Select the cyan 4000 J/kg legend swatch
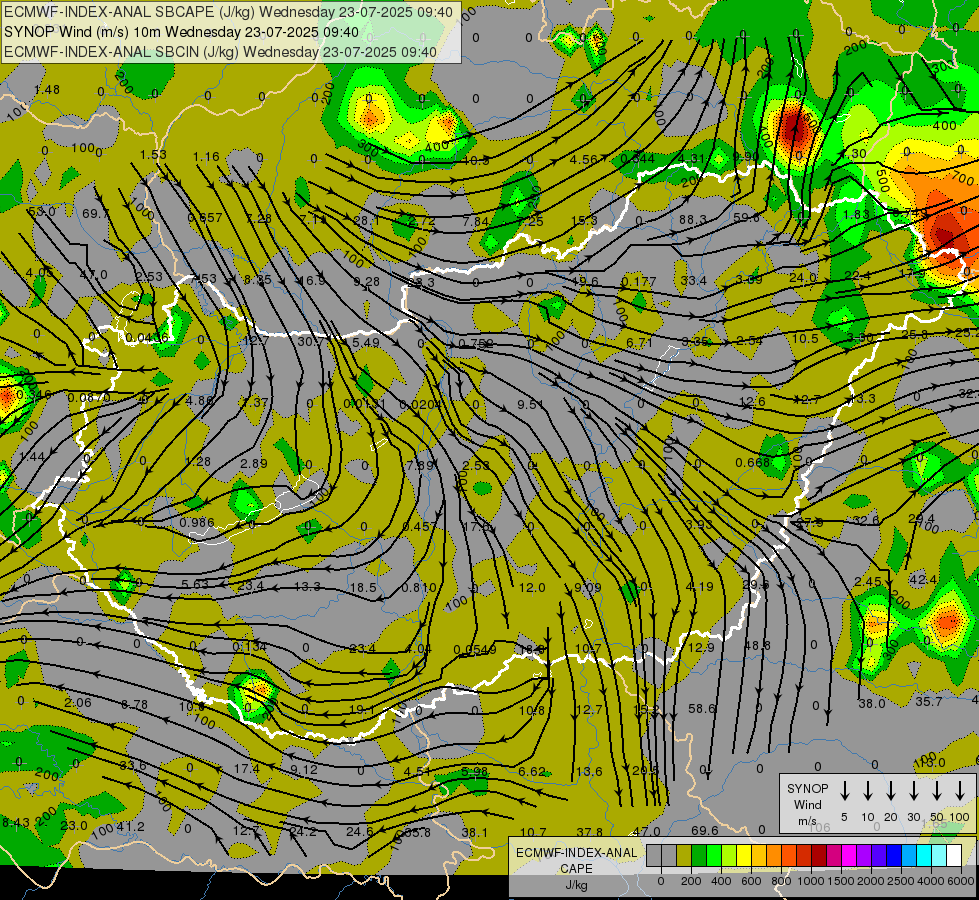Image resolution: width=979 pixels, height=900 pixels. click(923, 855)
